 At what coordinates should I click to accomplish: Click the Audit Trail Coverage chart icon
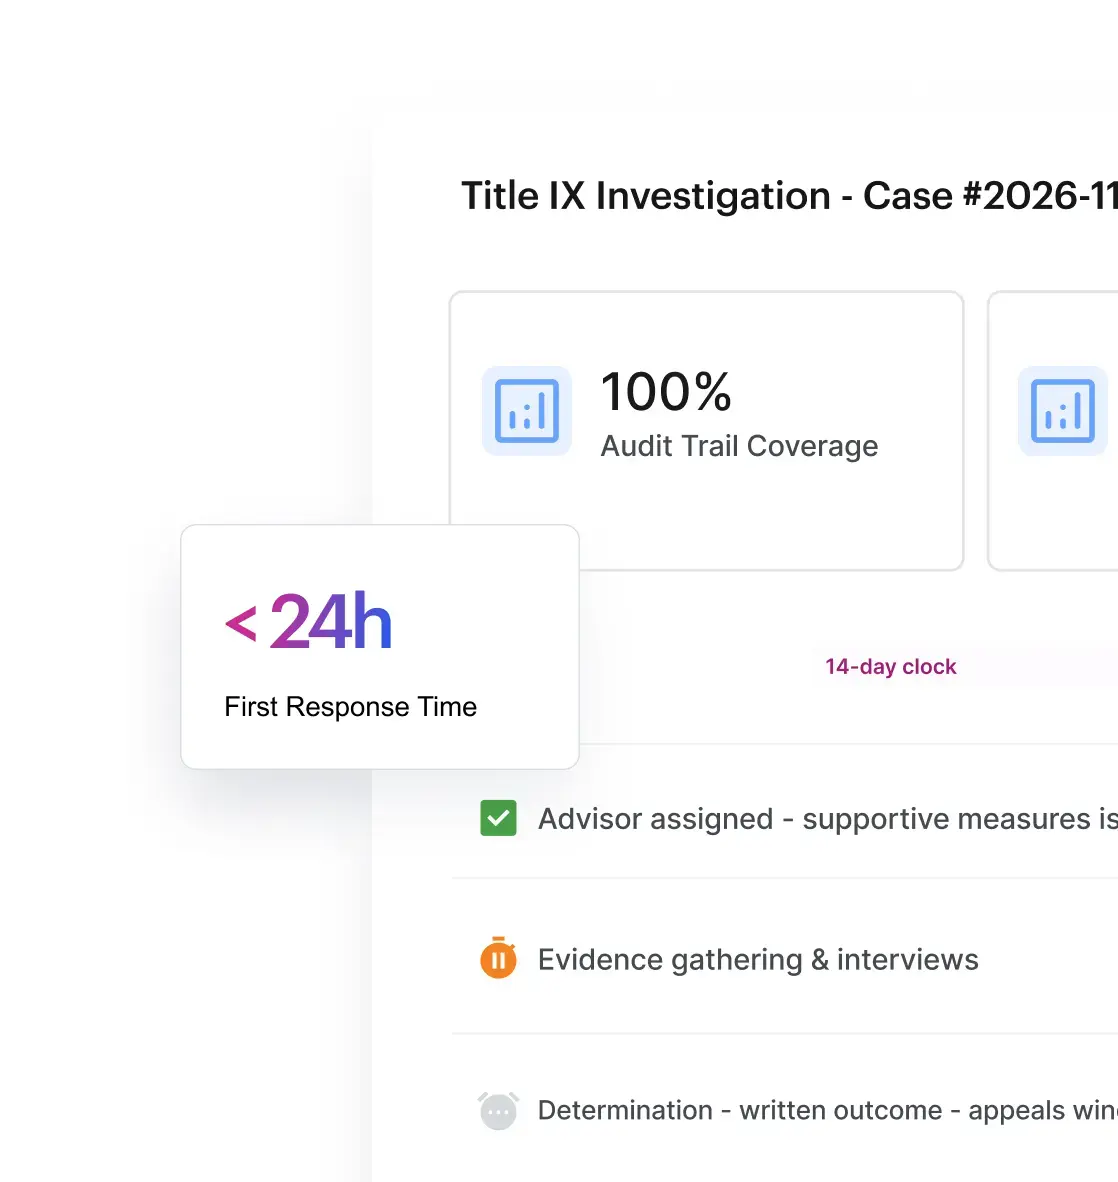point(527,411)
